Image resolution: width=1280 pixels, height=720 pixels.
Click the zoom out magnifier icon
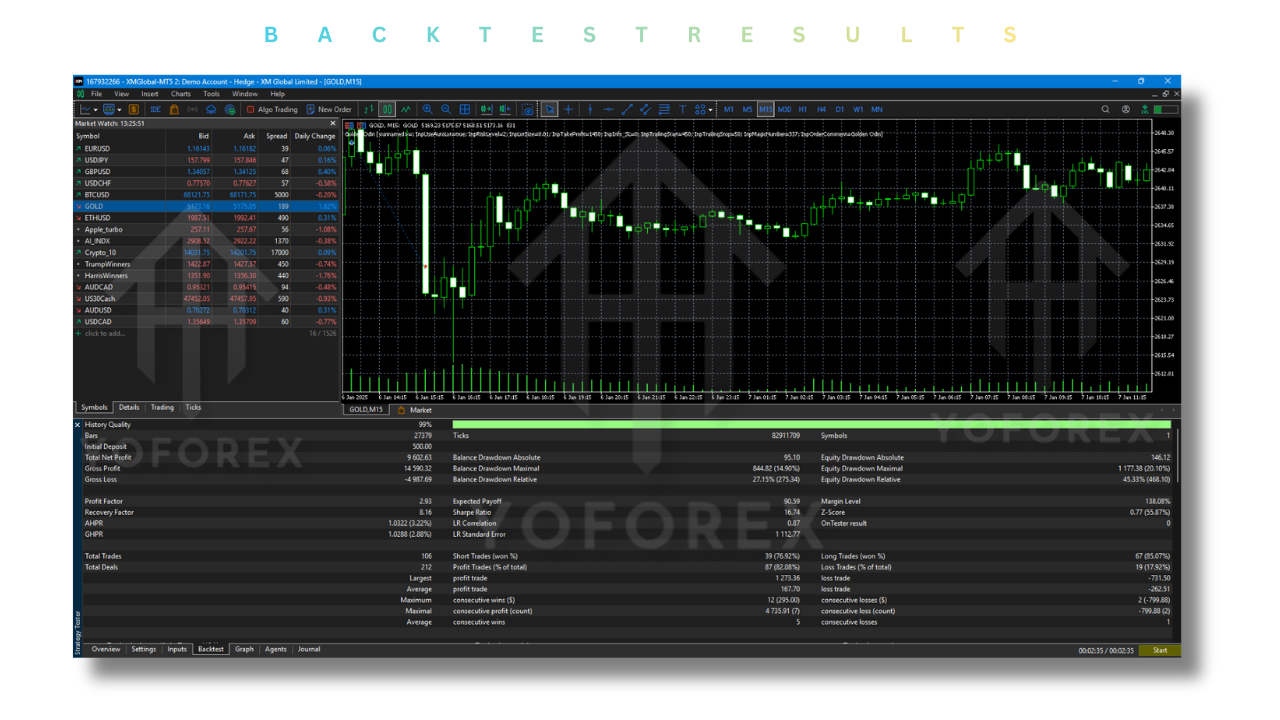(446, 109)
